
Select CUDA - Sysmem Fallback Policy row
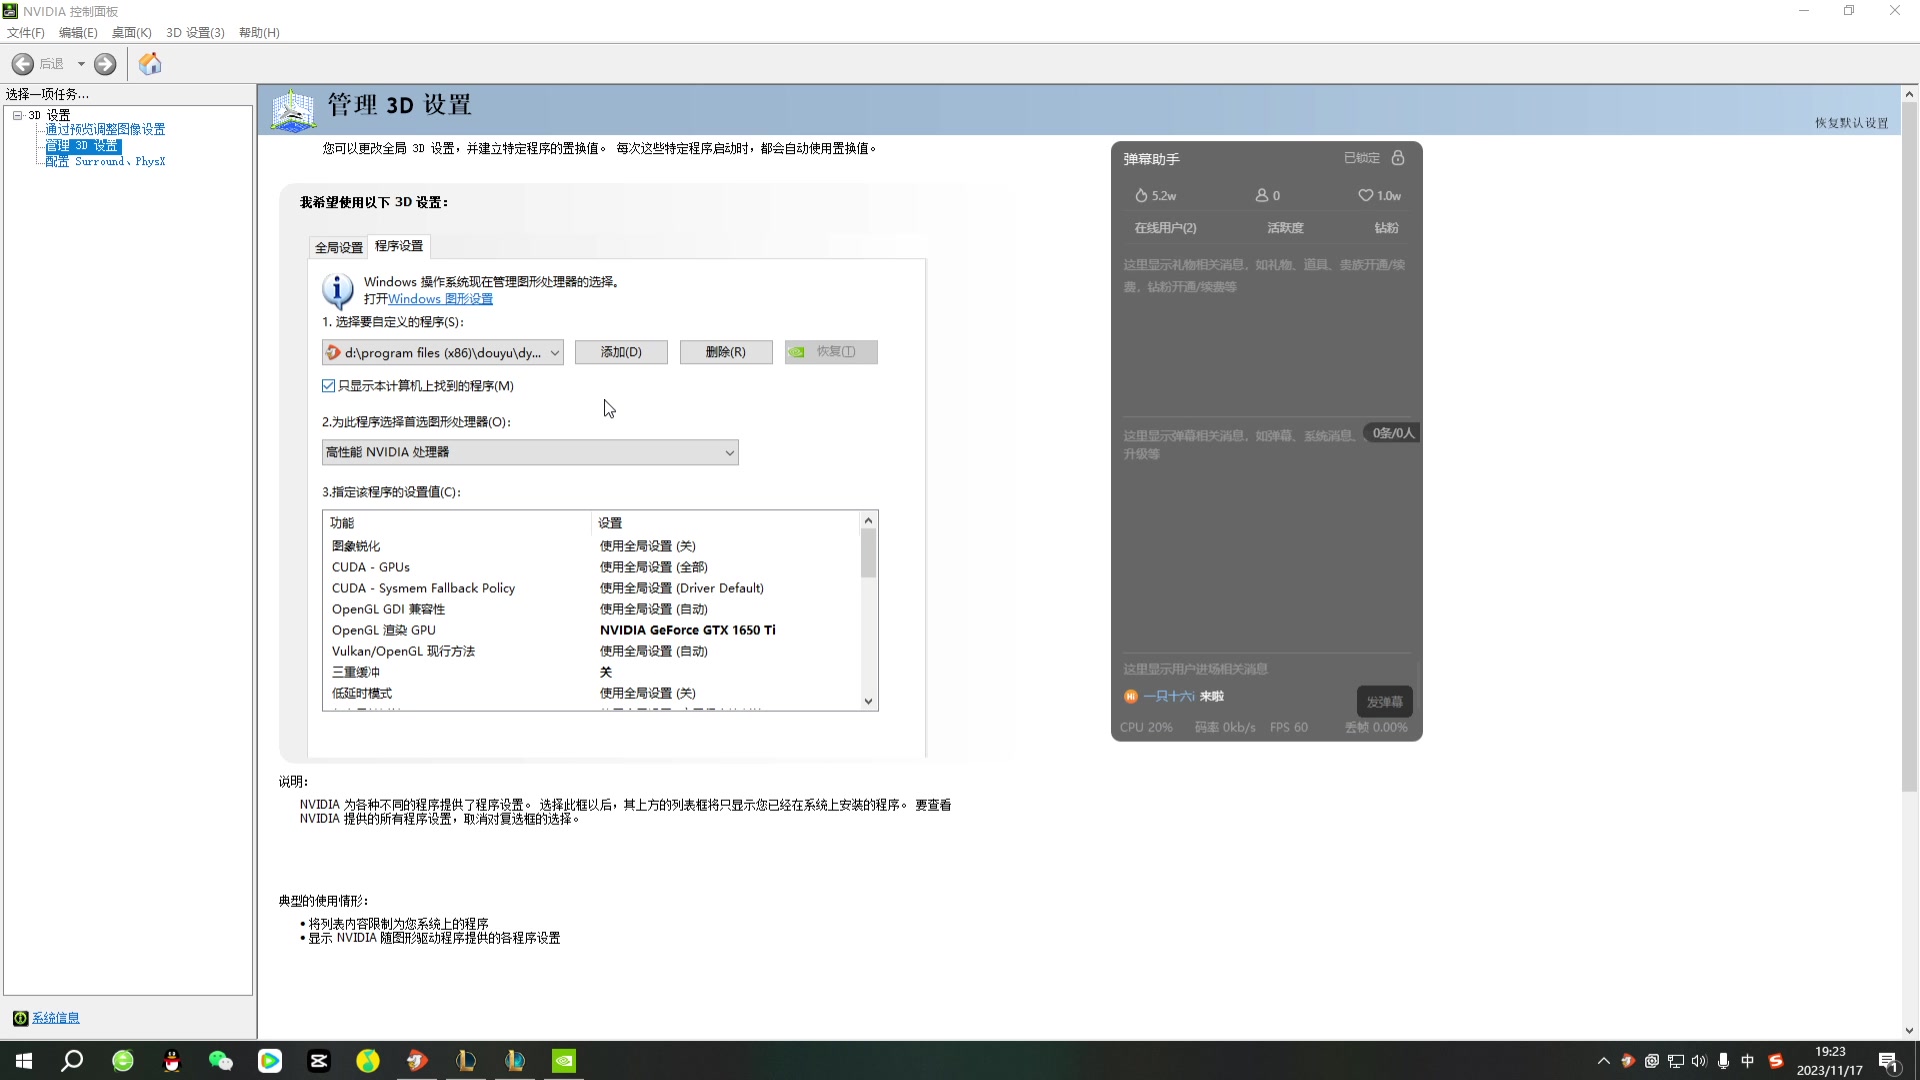tap(590, 588)
